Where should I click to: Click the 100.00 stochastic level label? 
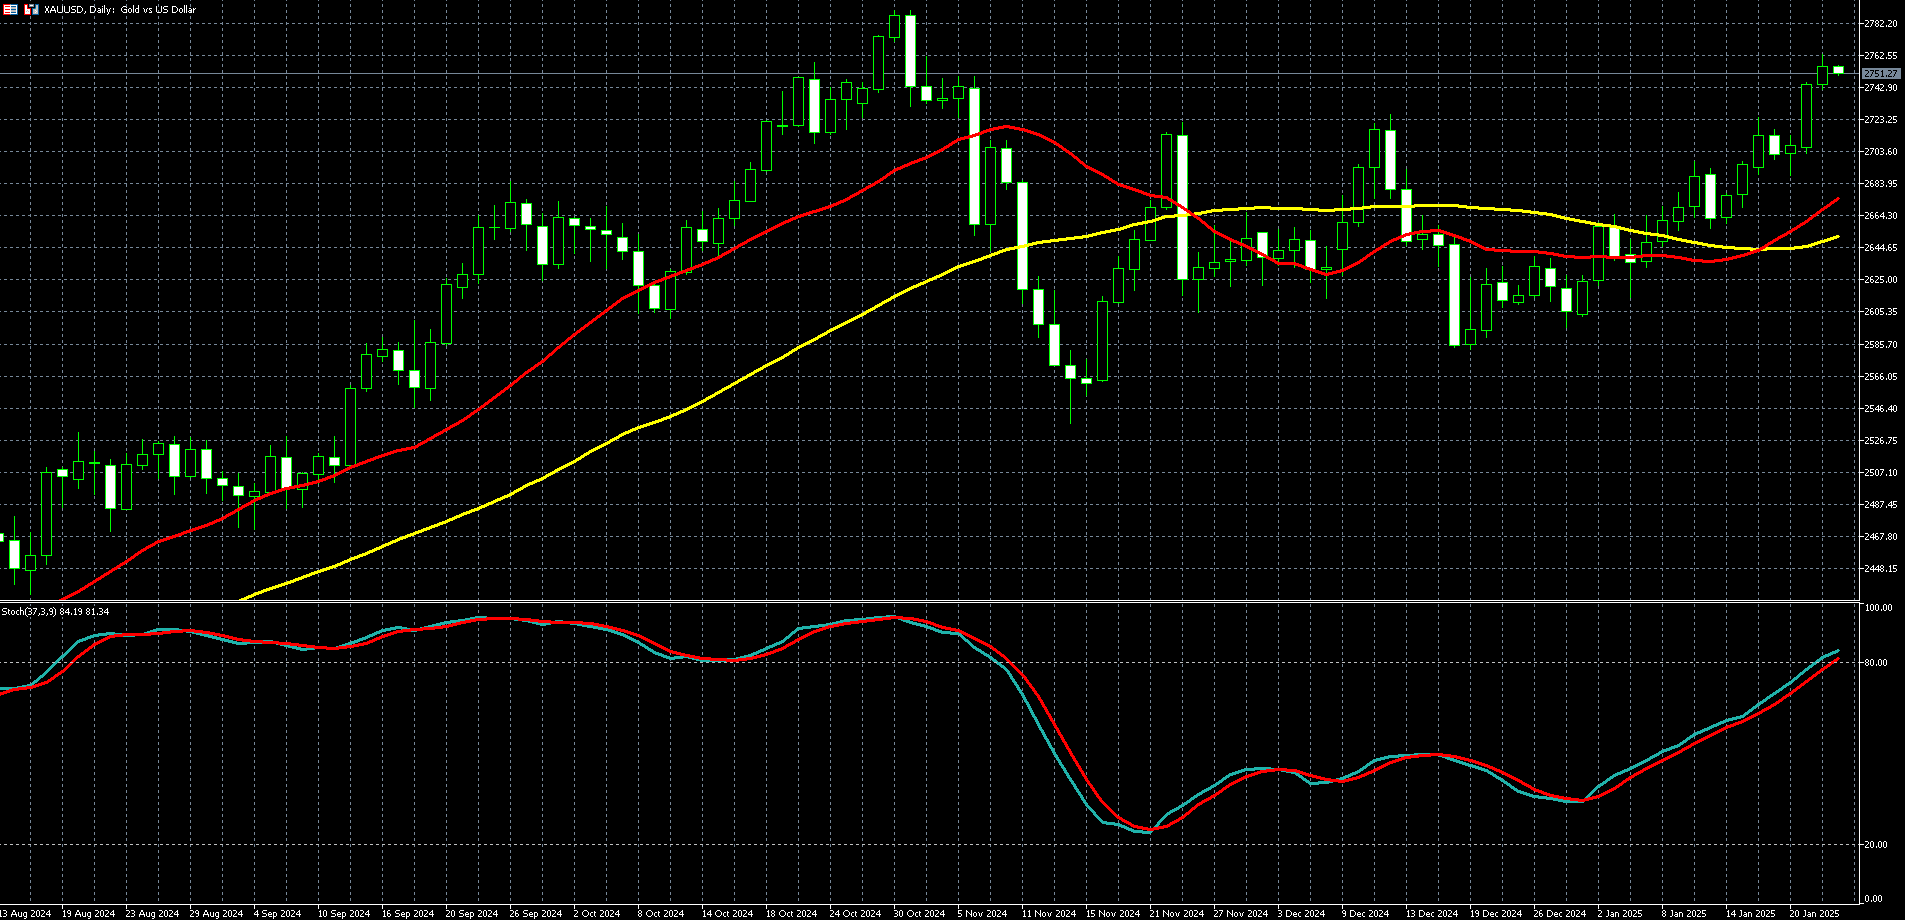click(1879, 608)
